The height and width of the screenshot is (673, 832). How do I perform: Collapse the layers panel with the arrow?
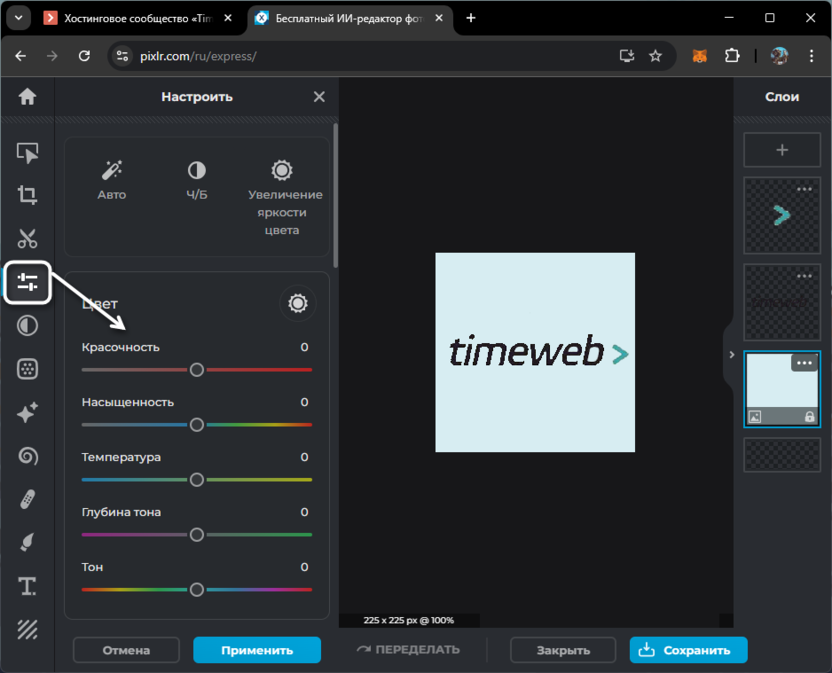(731, 355)
